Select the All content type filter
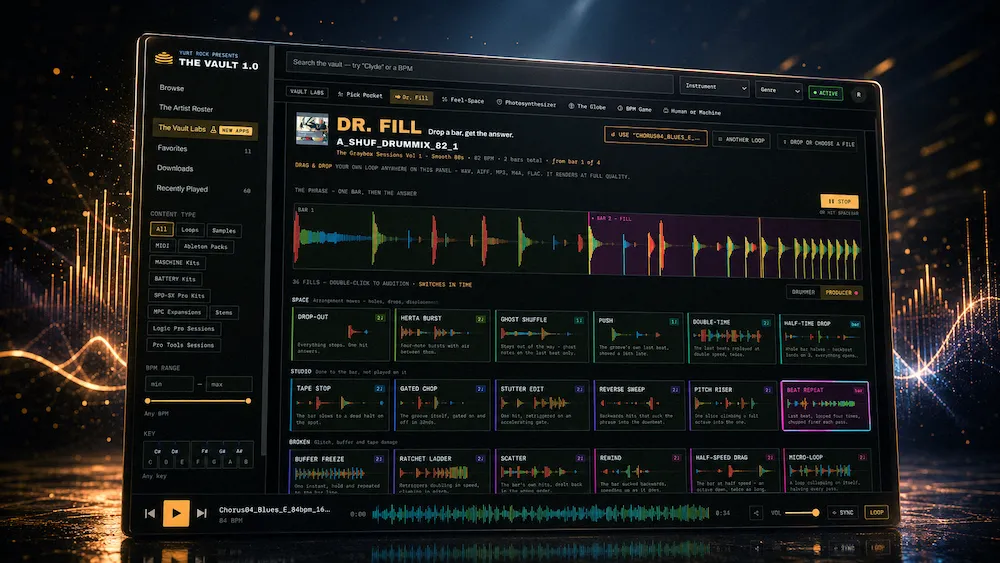The height and width of the screenshot is (563, 1000). click(x=161, y=229)
